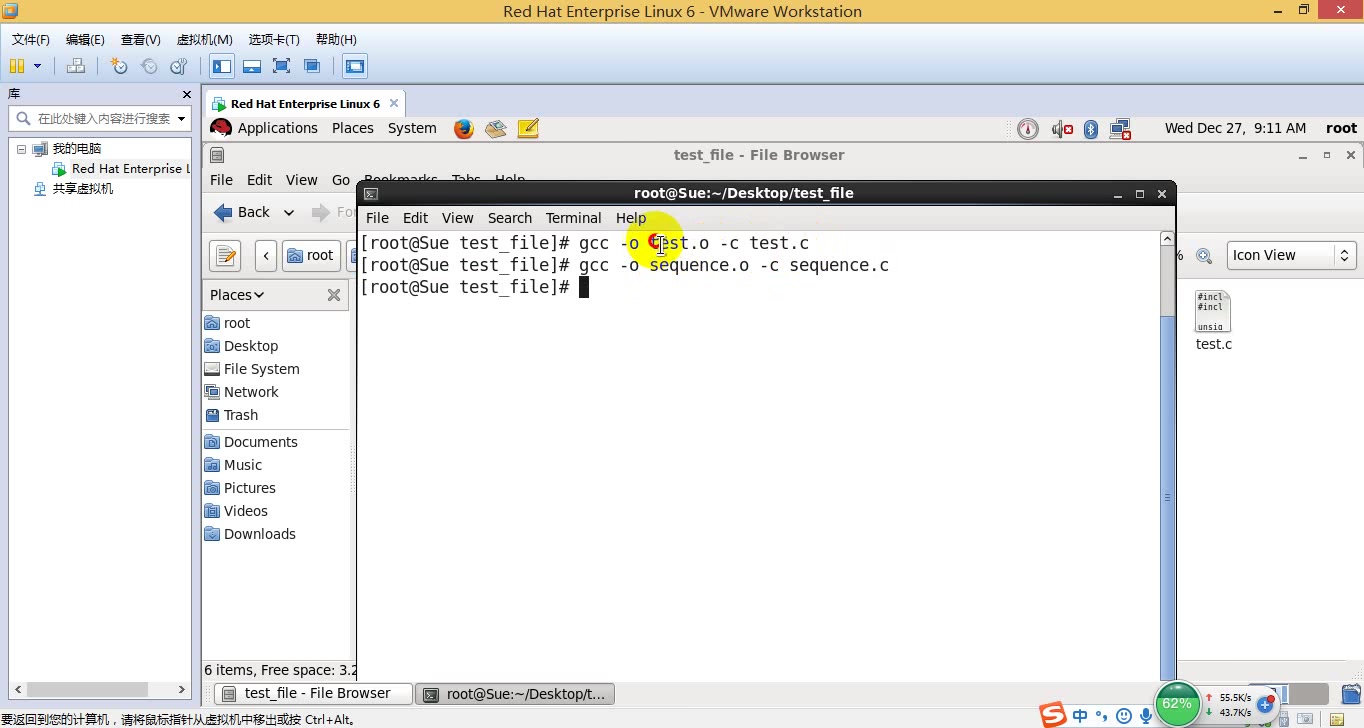This screenshot has width=1364, height=728.
Task: Click the network connection panel icon
Action: [x=1120, y=129]
